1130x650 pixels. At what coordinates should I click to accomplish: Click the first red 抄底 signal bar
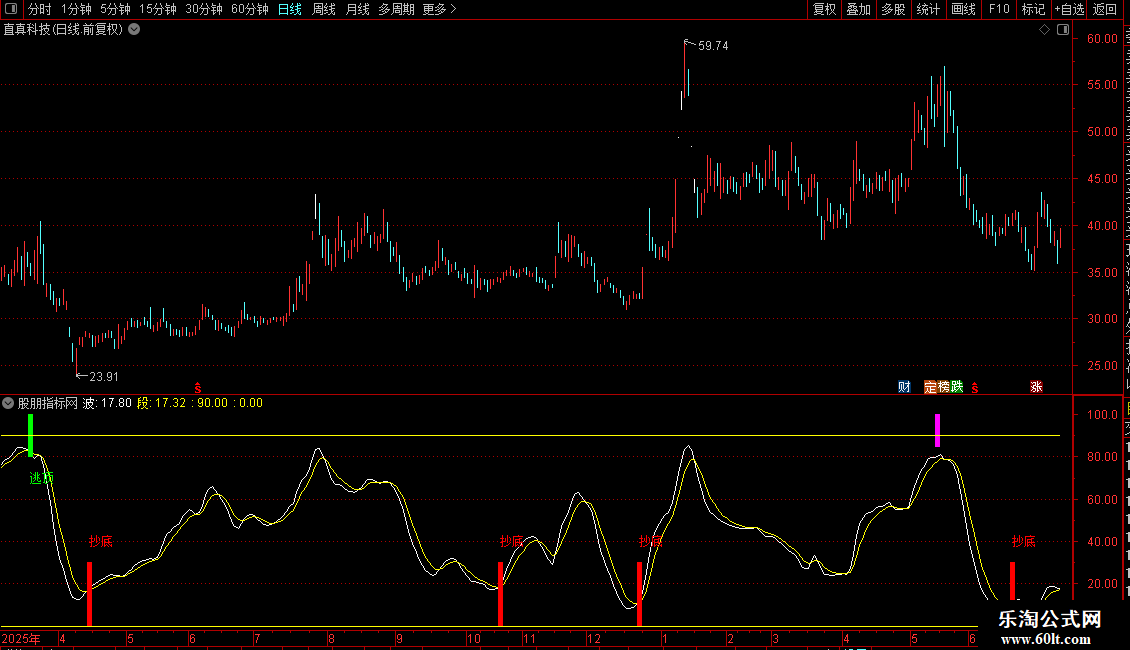pos(89,594)
